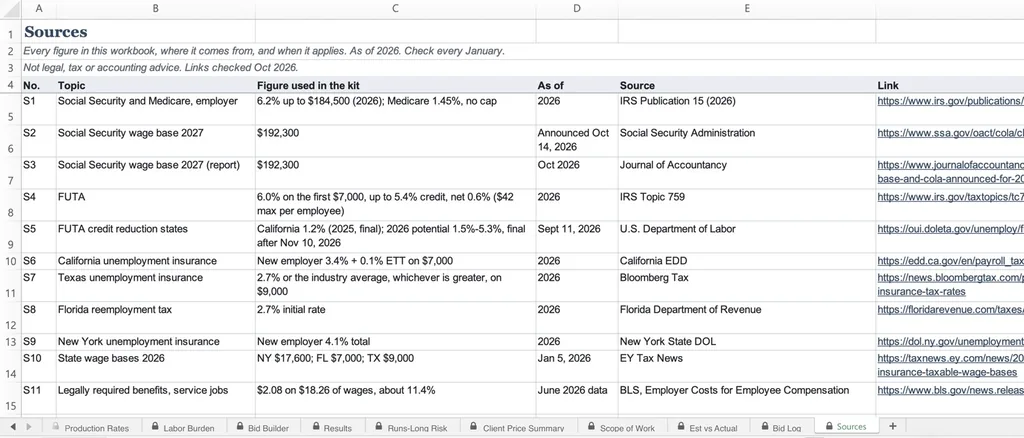Select cell 'U.S. Department of Labor'
The image size is (1024, 438).
tap(746, 237)
